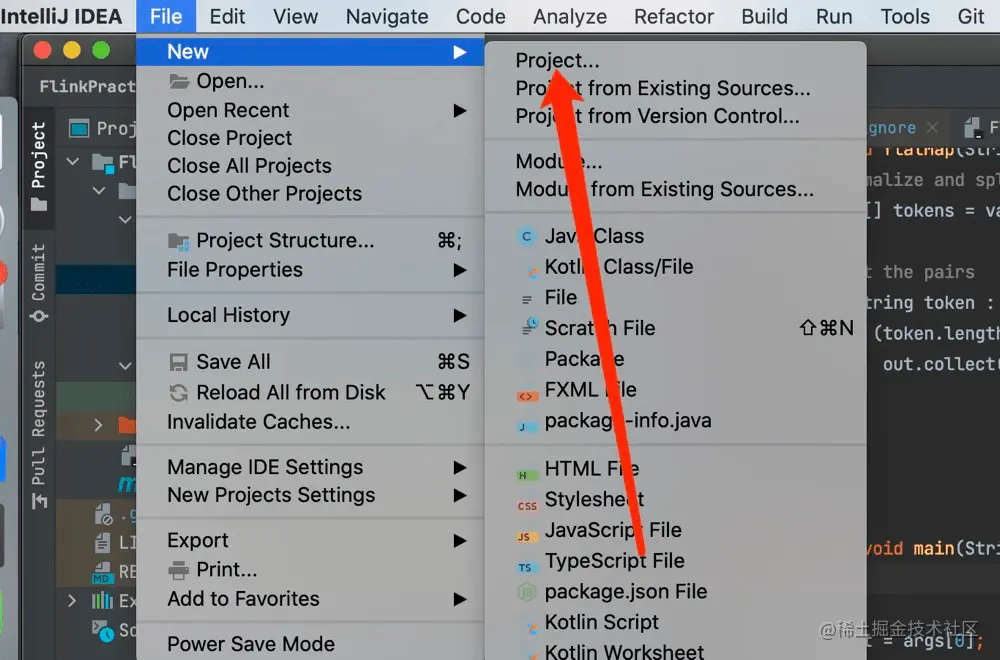Screen dimensions: 1000x660
Task: Click the Save All floppy icon
Action: pyautogui.click(x=179, y=362)
